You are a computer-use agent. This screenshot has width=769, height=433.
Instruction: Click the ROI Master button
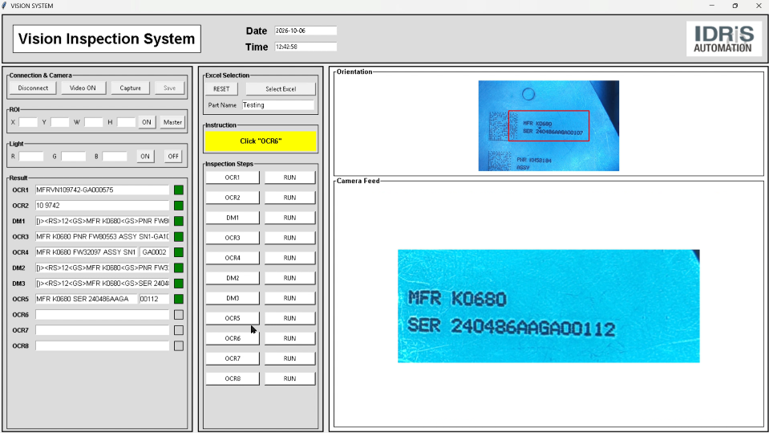coord(173,122)
